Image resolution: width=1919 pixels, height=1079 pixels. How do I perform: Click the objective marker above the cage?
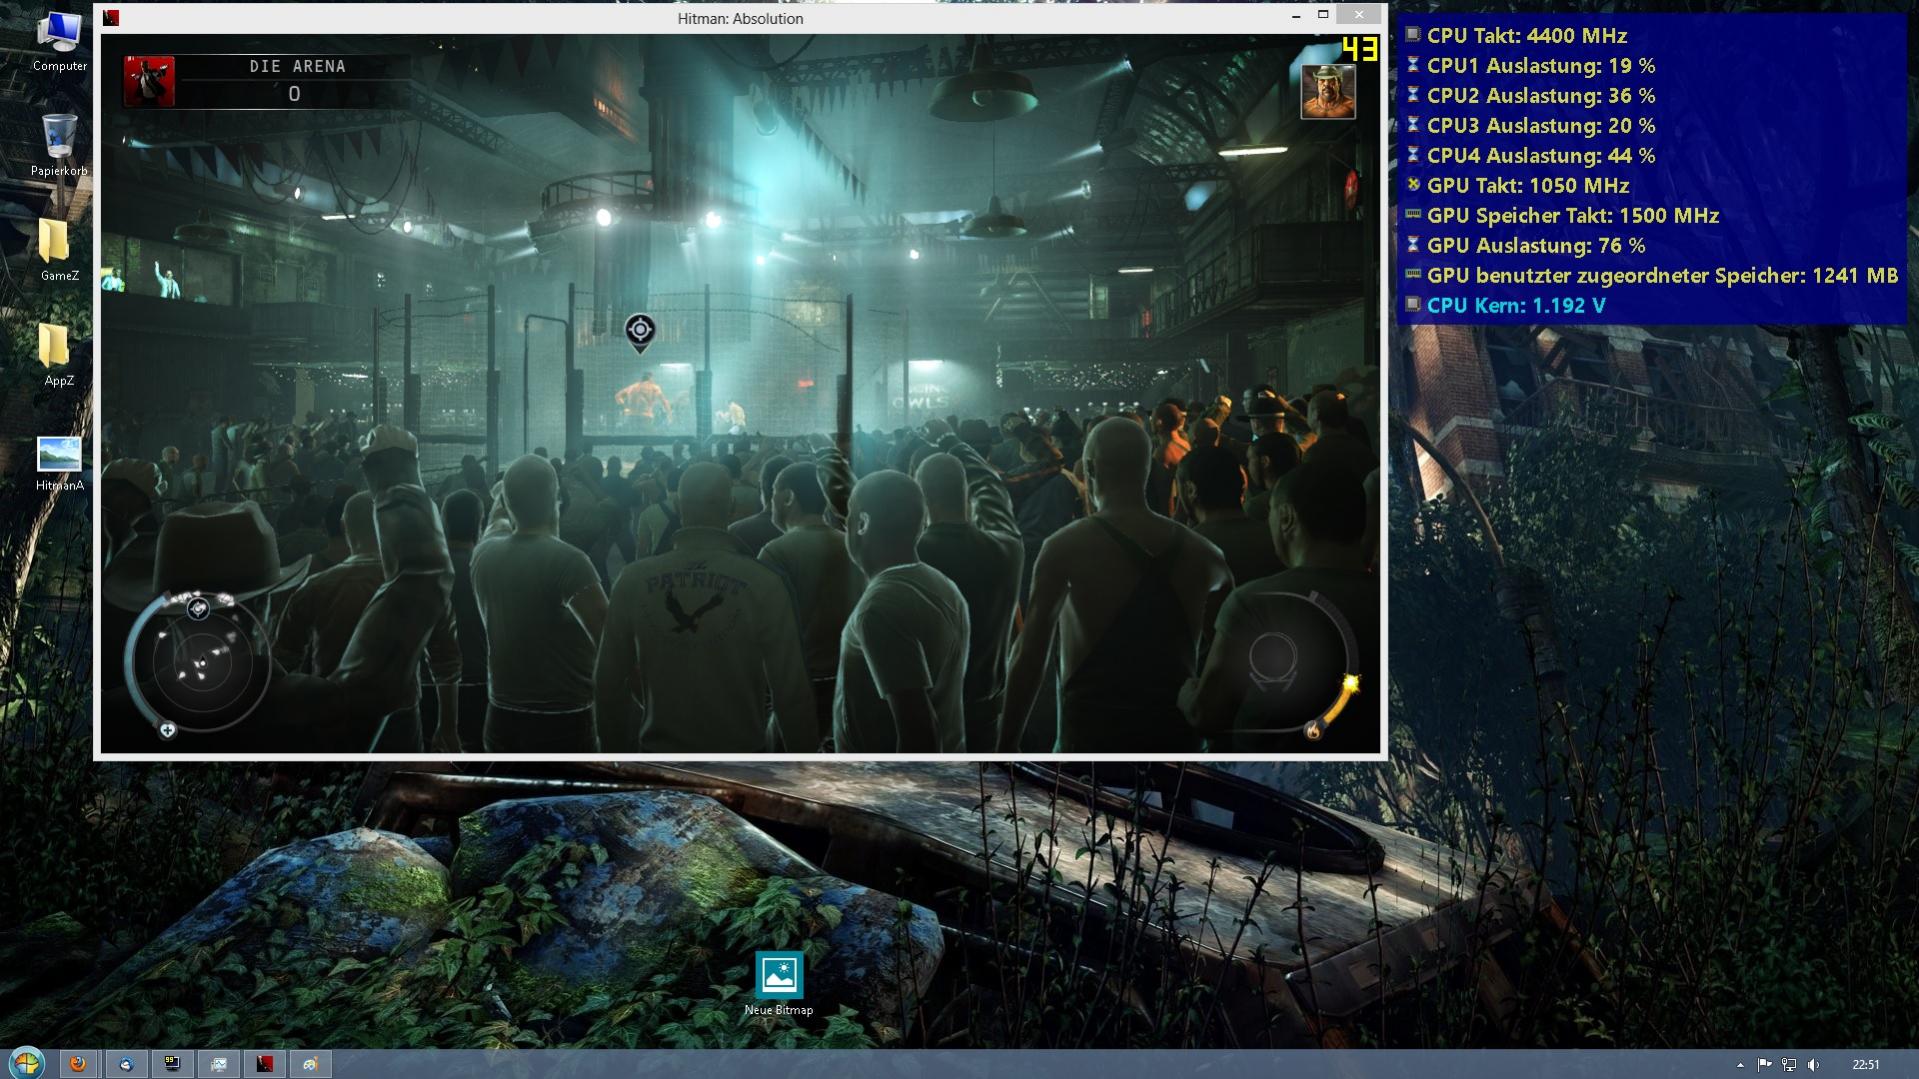point(640,332)
